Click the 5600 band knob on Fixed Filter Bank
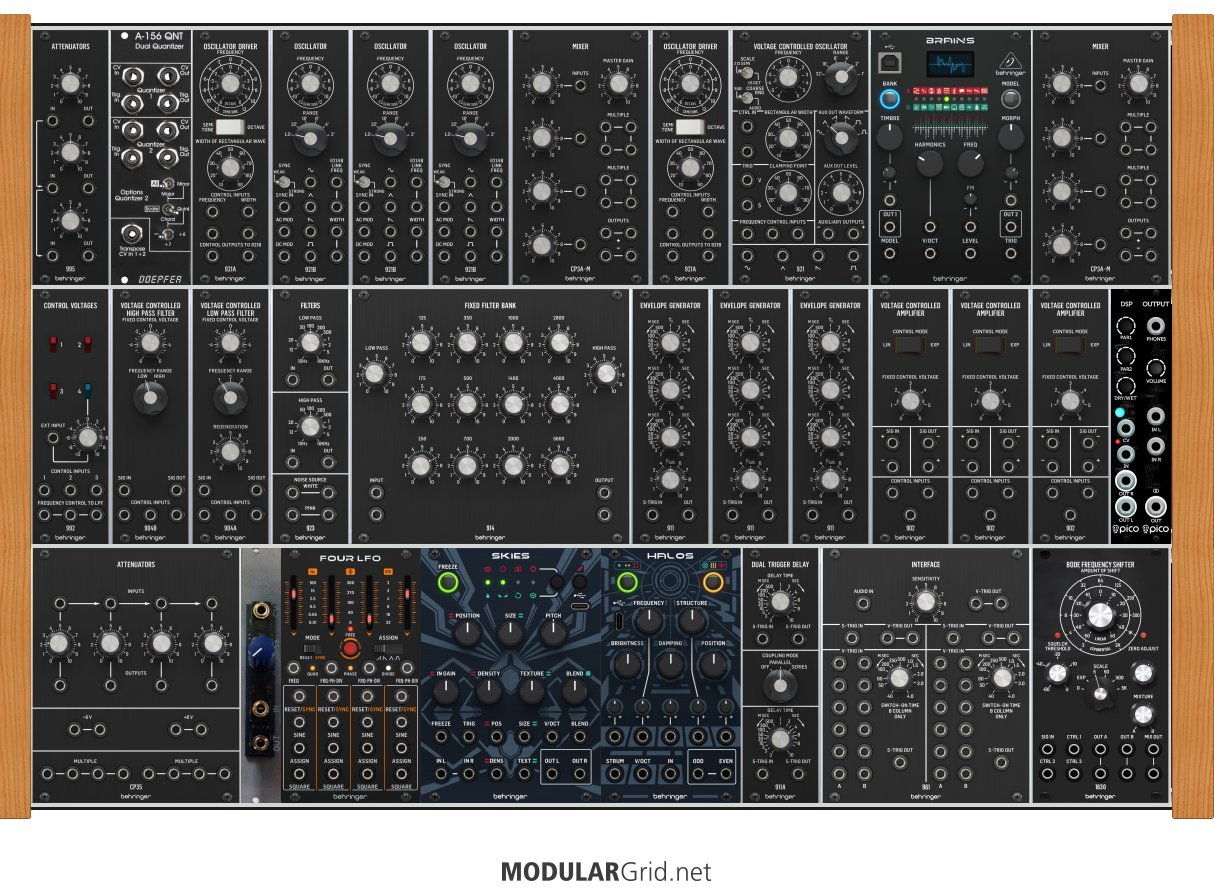Image resolution: width=1214 pixels, height=893 pixels. point(559,464)
